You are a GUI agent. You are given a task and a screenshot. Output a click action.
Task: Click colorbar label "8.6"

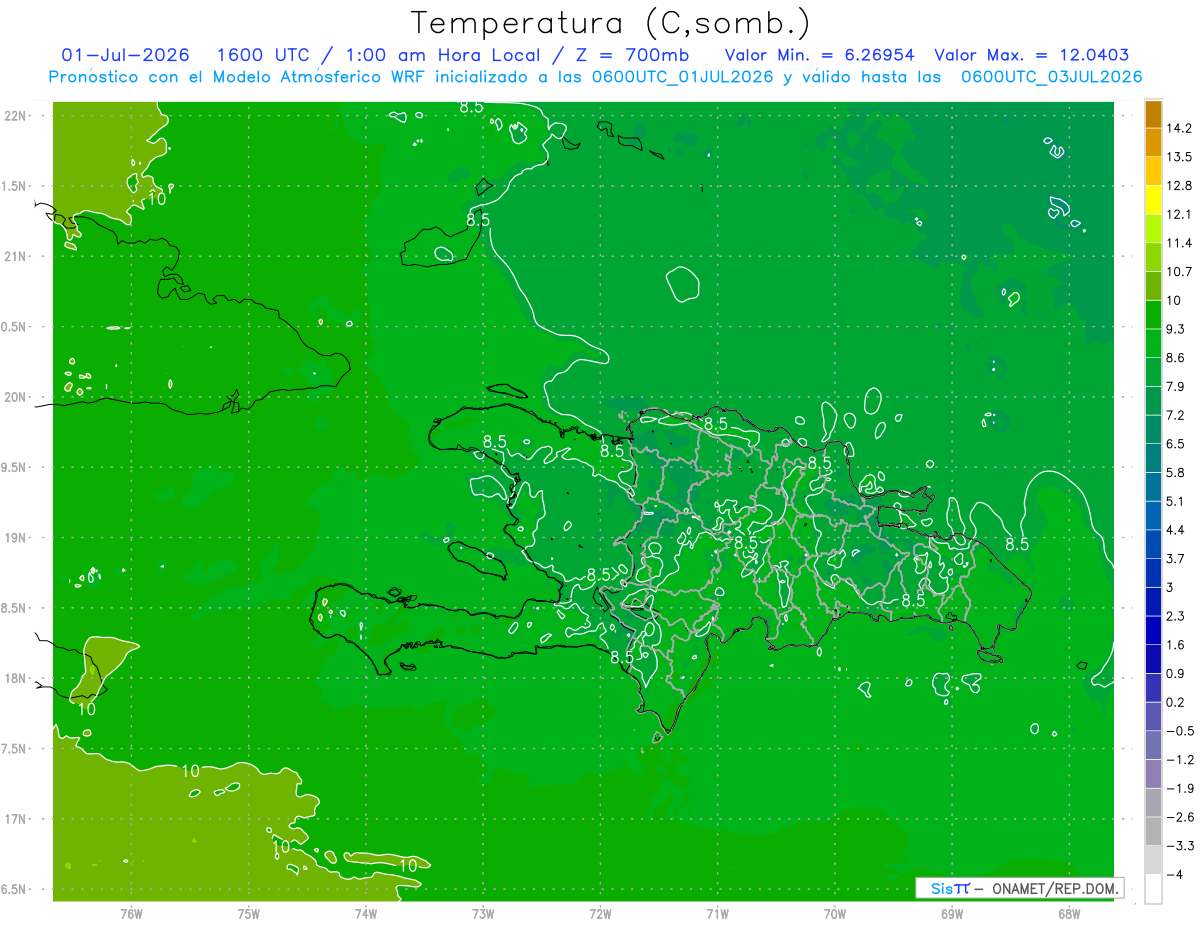pos(1176,358)
